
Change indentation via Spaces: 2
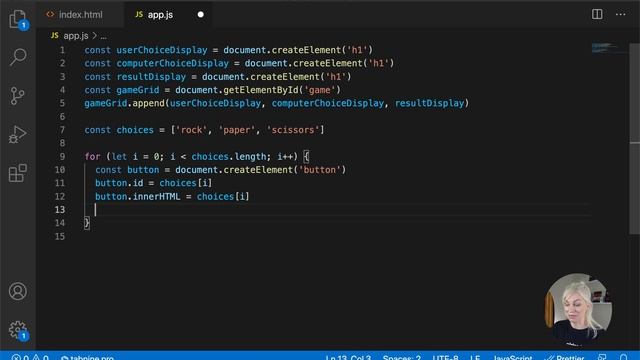[402, 357]
